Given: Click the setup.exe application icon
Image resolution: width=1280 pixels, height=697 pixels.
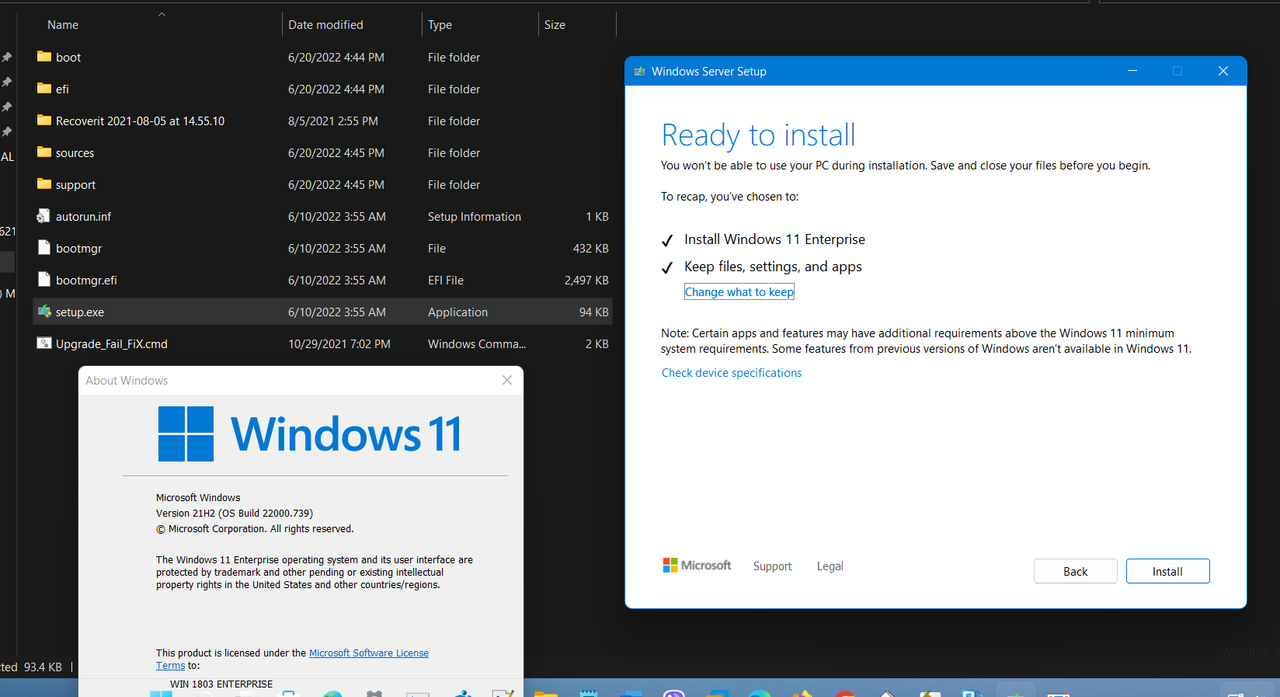Looking at the screenshot, I should coord(44,312).
